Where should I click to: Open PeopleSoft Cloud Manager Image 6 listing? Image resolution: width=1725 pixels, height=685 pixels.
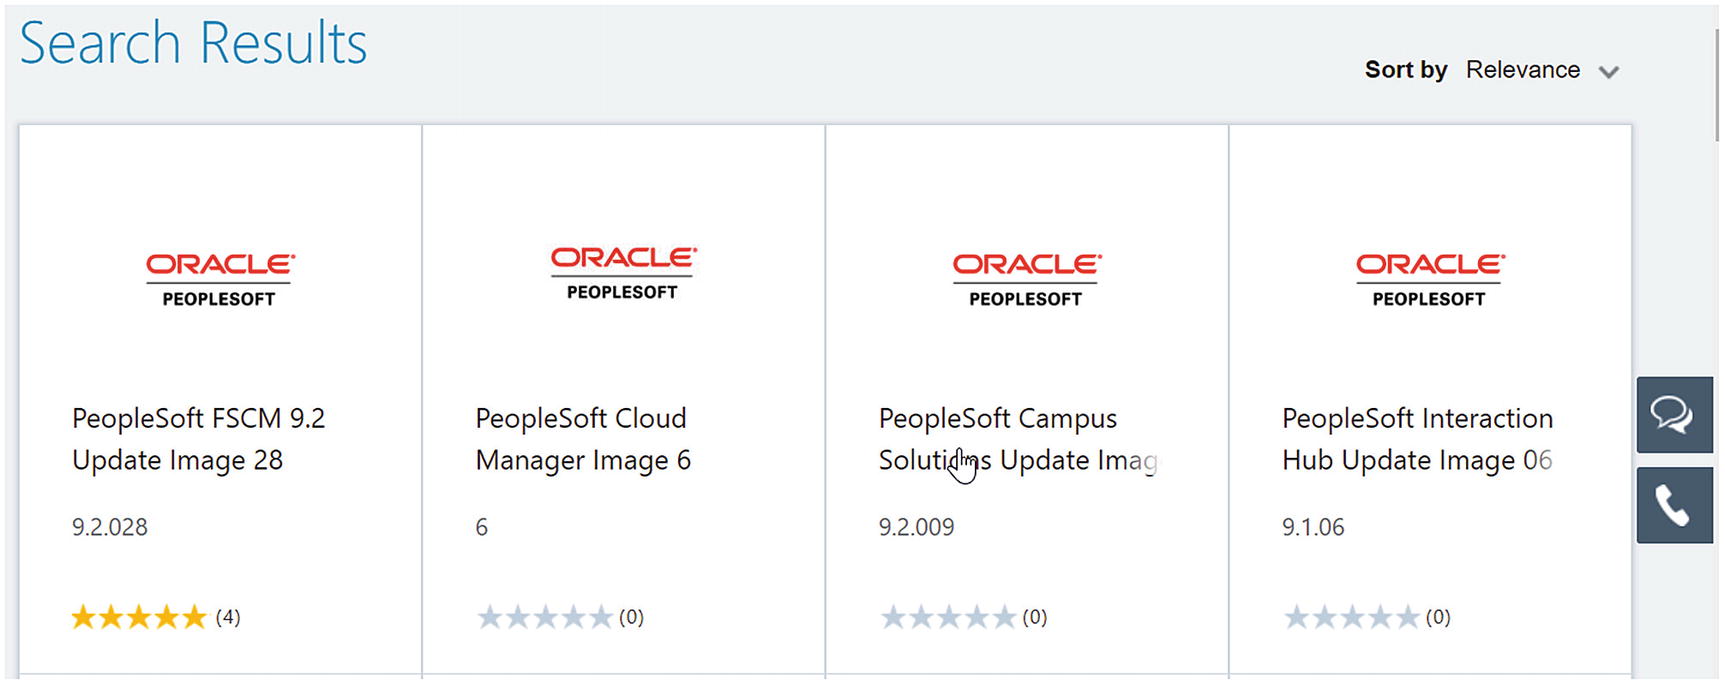point(583,439)
